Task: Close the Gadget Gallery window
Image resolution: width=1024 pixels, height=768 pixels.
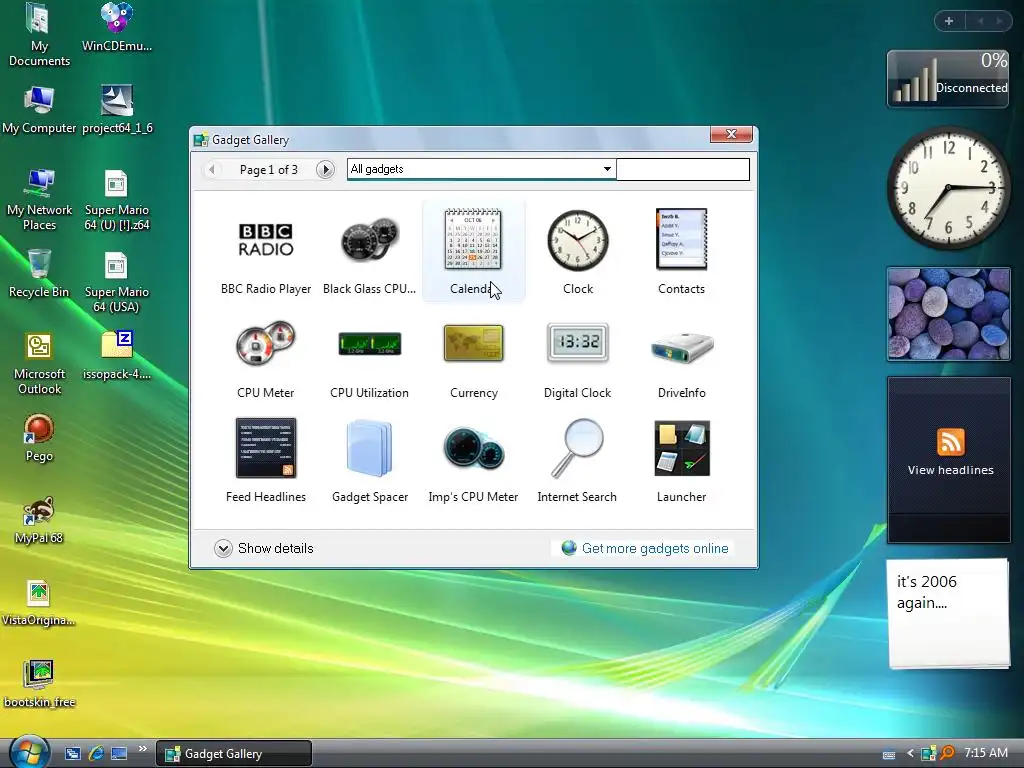Action: pyautogui.click(x=731, y=134)
